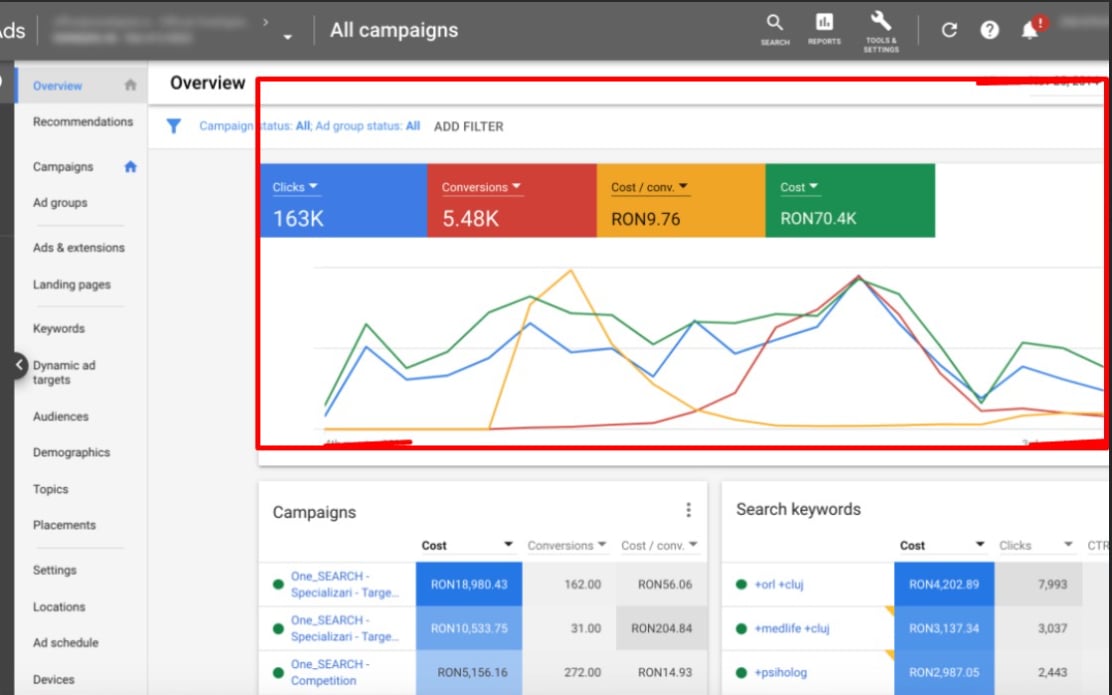Click the ADD FILTER button
The width and height of the screenshot is (1112, 695).
point(468,127)
